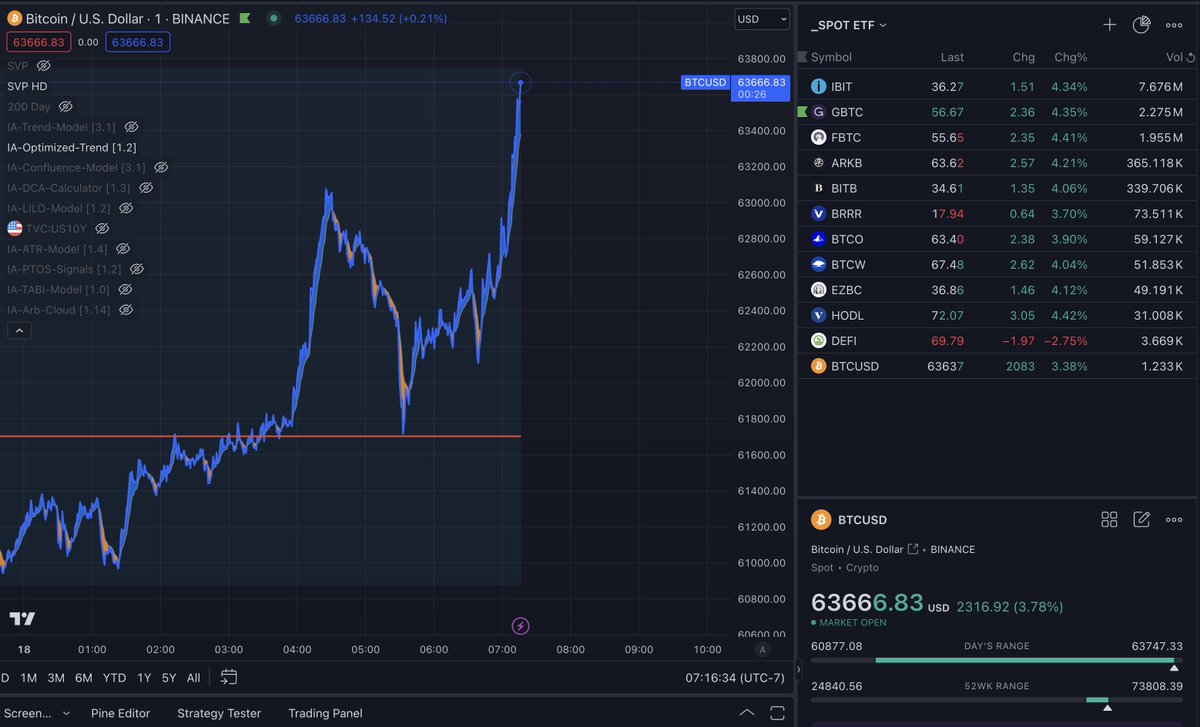Select 3M time range
This screenshot has width=1200, height=727.
[56, 677]
